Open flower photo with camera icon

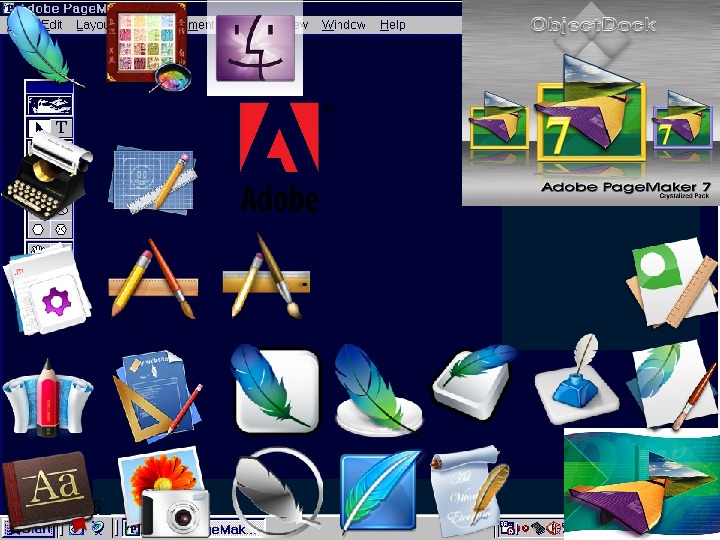click(x=163, y=491)
